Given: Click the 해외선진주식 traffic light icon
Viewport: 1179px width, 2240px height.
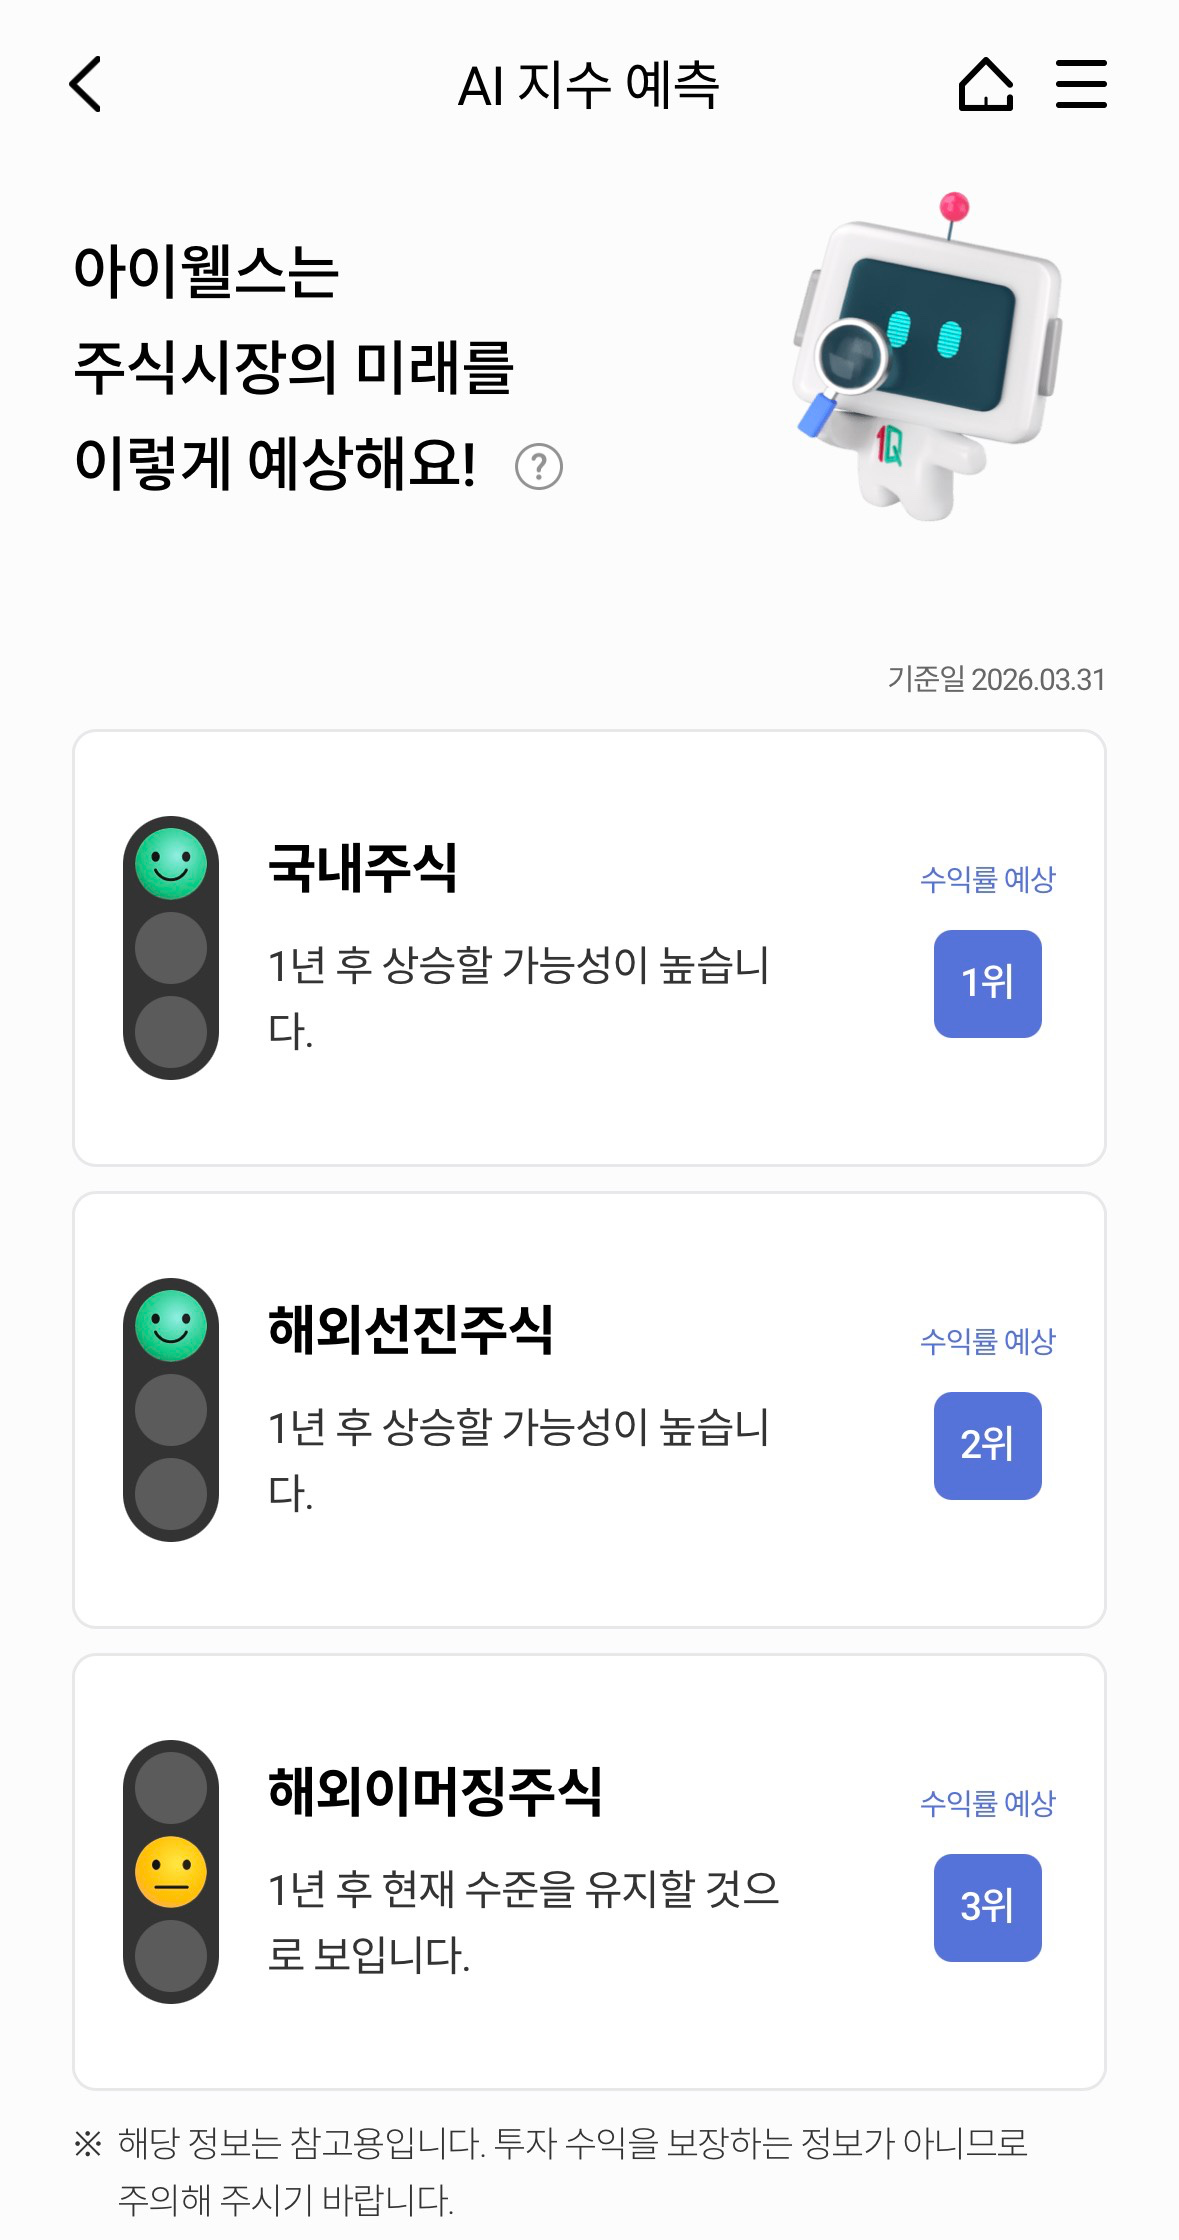Looking at the screenshot, I should point(171,1410).
